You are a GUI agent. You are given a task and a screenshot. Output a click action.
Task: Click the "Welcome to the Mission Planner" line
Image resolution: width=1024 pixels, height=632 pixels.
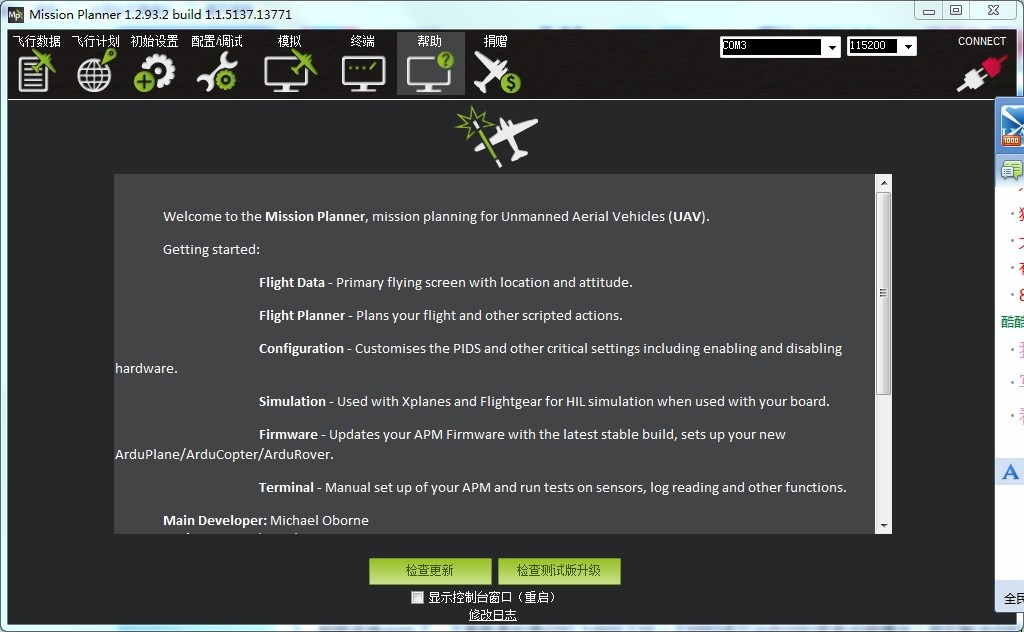pos(436,217)
